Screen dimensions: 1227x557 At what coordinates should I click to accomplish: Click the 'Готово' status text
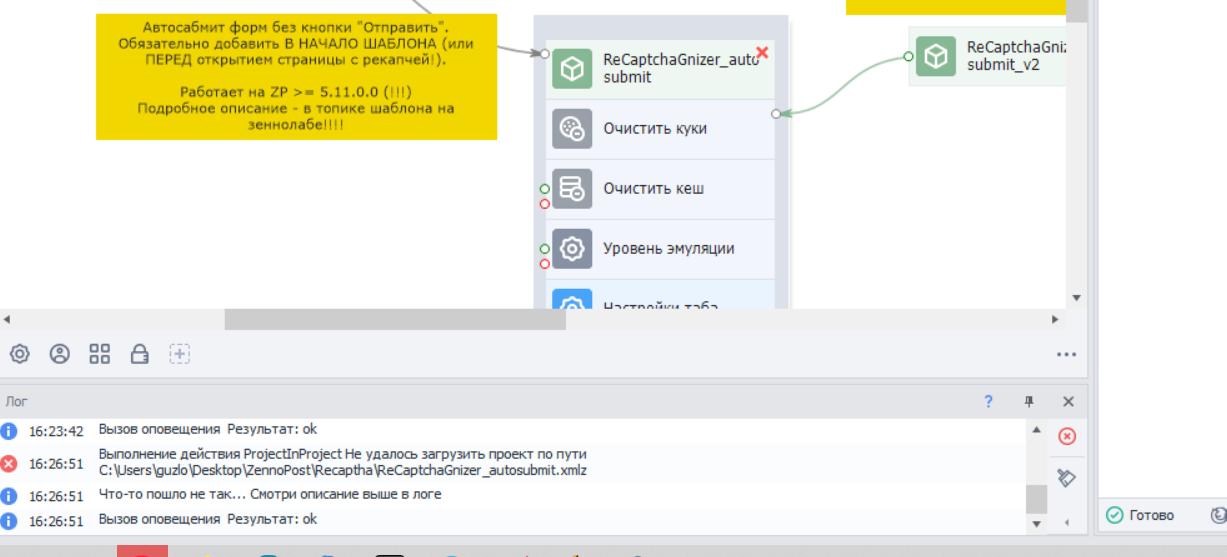coord(1152,516)
